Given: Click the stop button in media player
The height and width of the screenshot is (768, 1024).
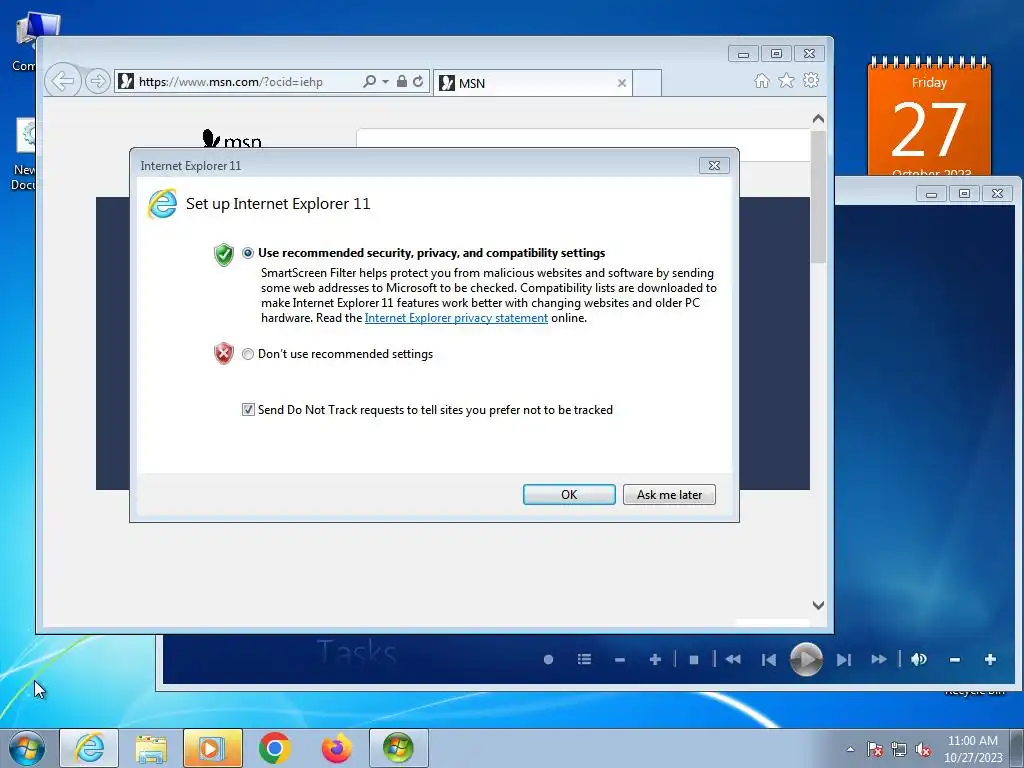Looking at the screenshot, I should point(694,660).
